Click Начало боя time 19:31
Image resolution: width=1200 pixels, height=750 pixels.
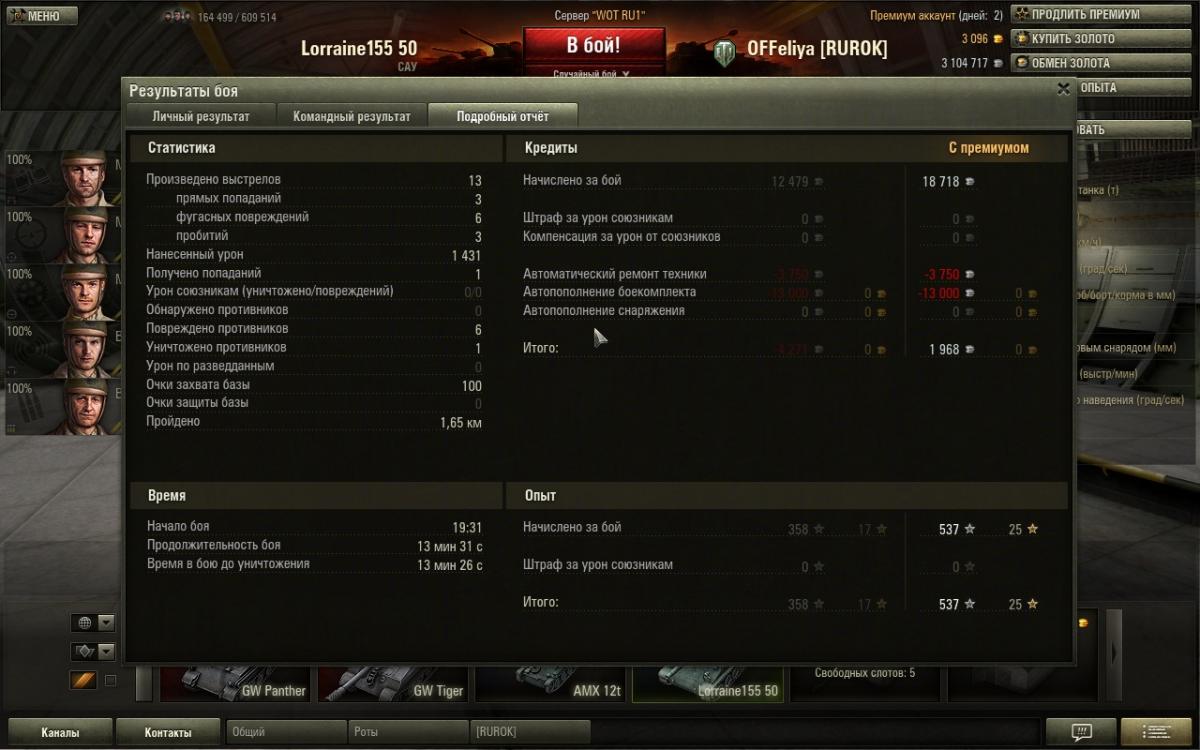click(x=467, y=528)
